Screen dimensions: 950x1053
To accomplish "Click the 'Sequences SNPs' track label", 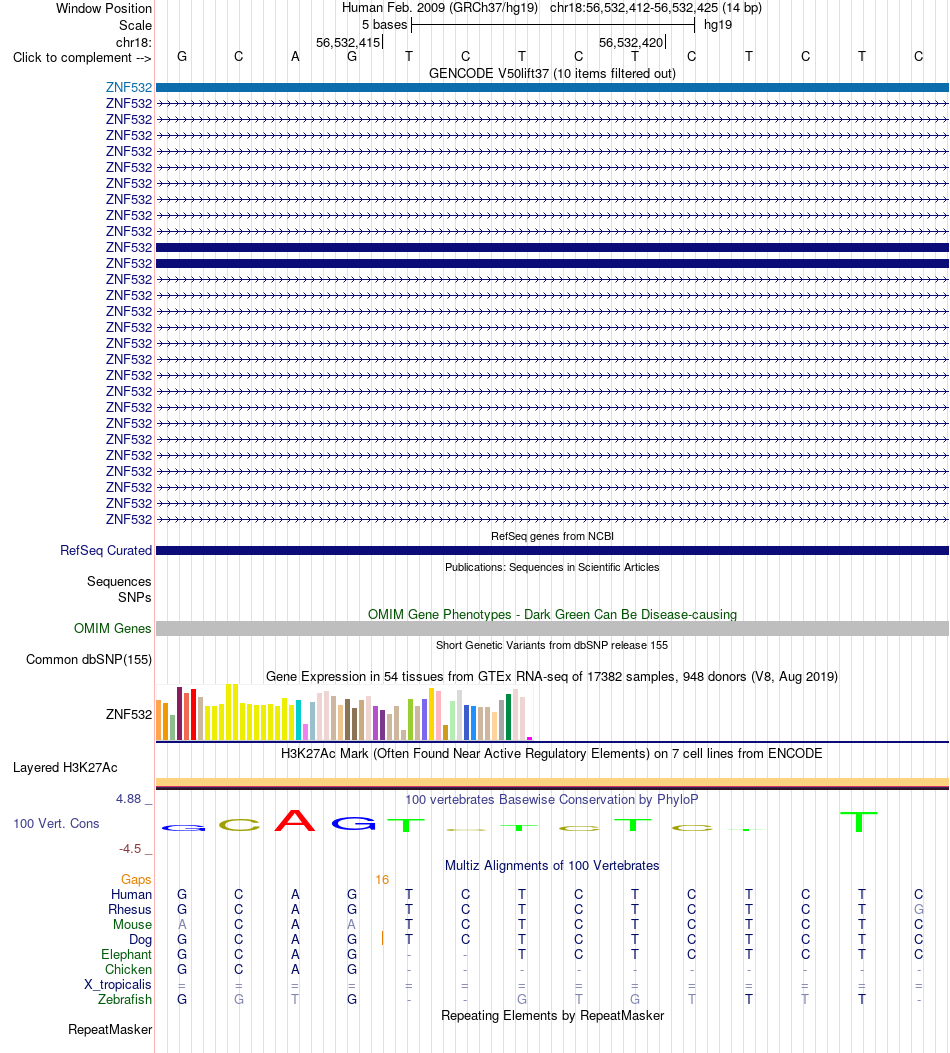I will click(x=119, y=590).
